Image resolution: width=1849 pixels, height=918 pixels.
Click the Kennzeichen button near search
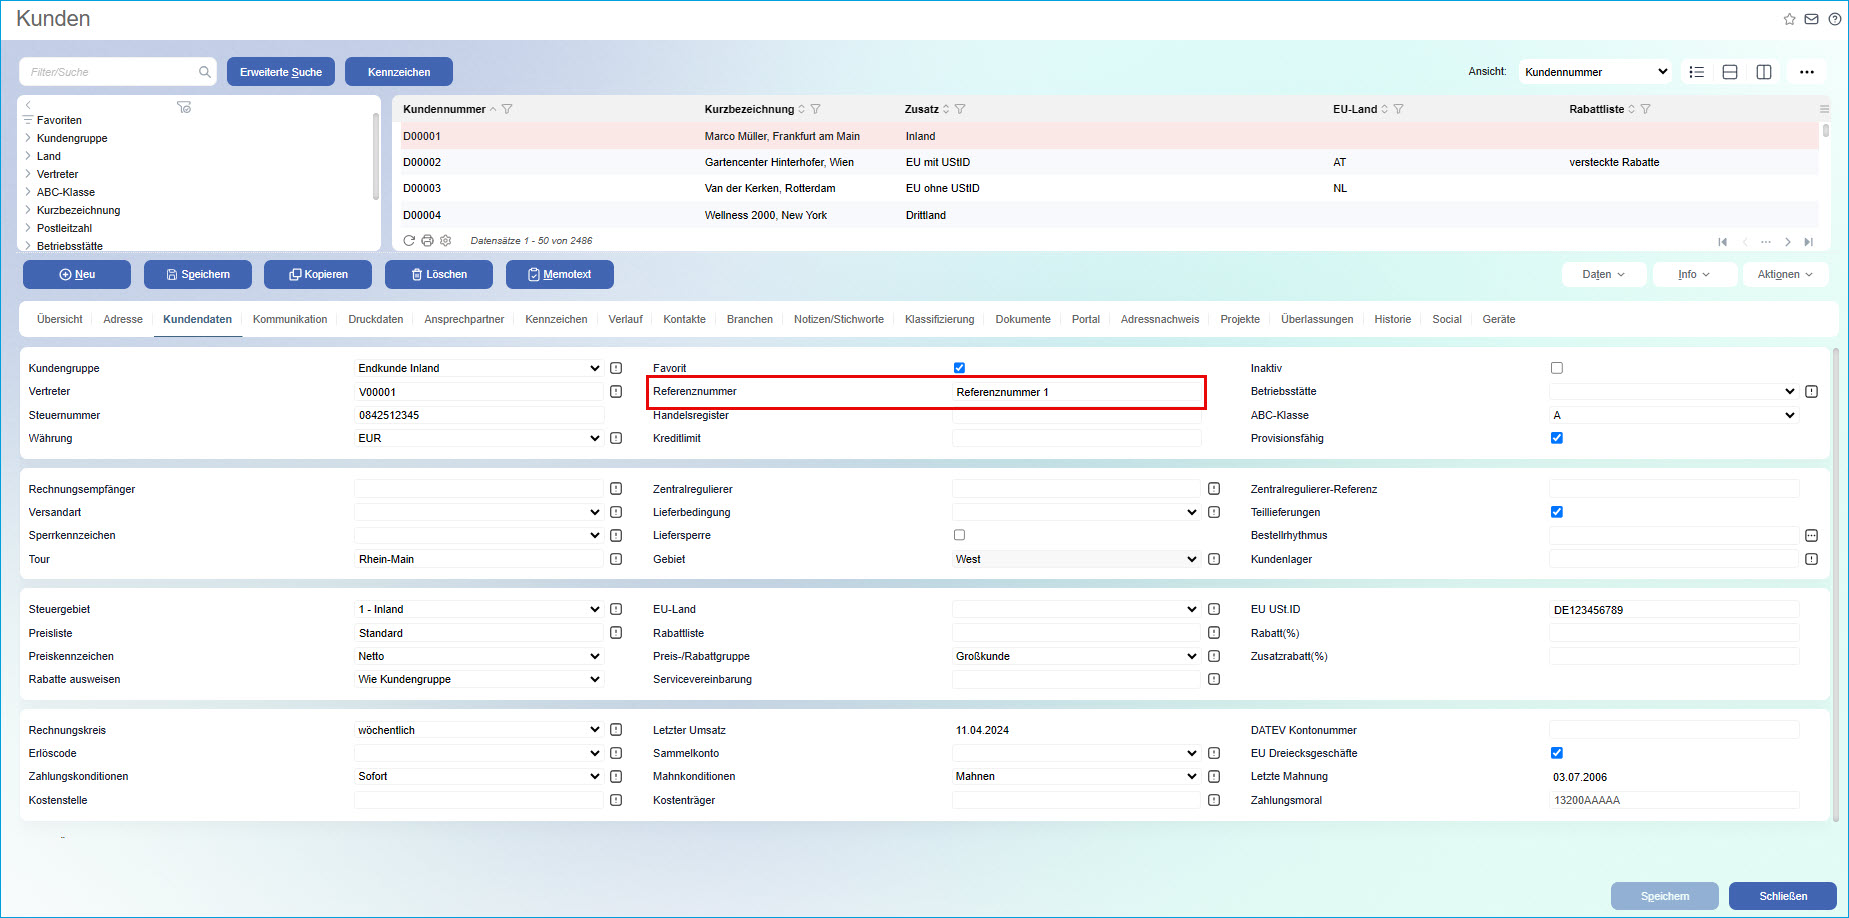tap(399, 72)
